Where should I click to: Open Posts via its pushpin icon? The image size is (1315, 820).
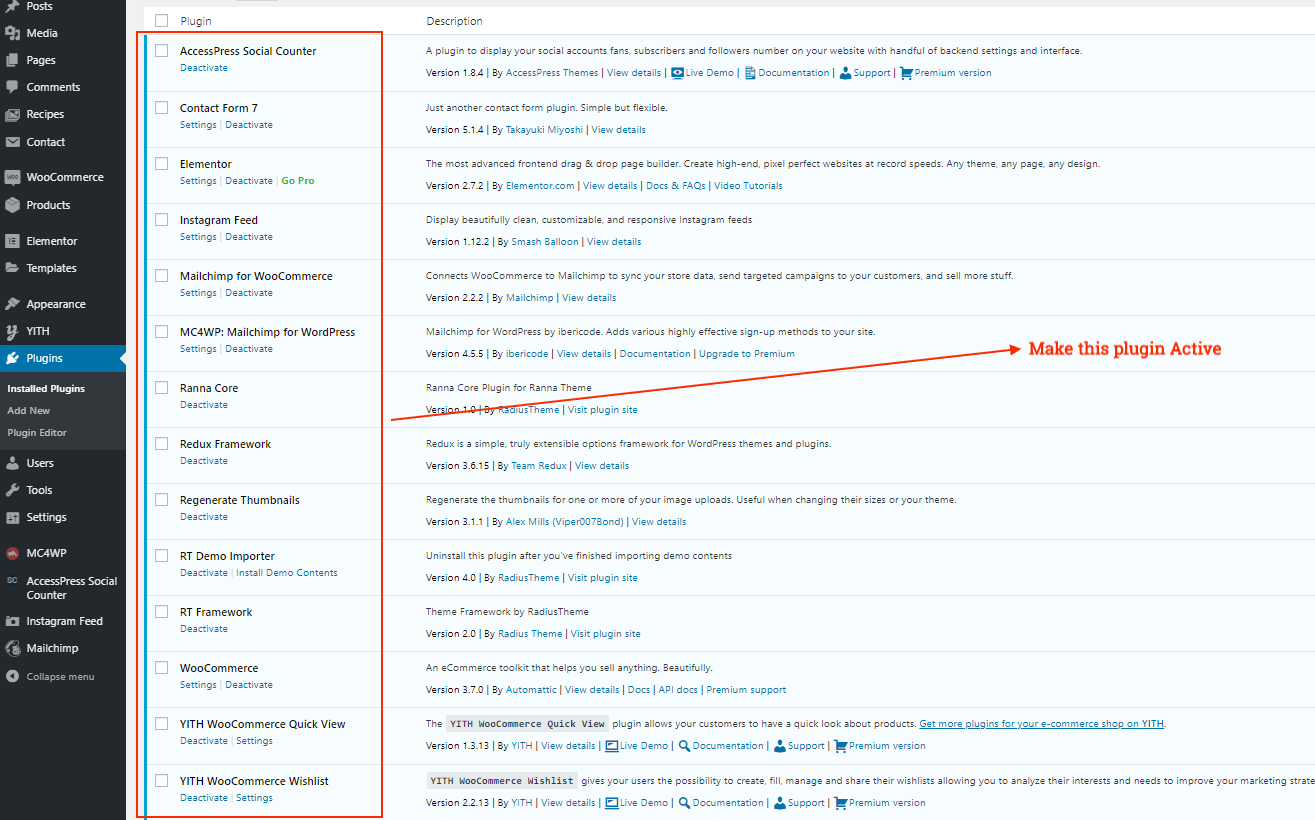pos(12,6)
